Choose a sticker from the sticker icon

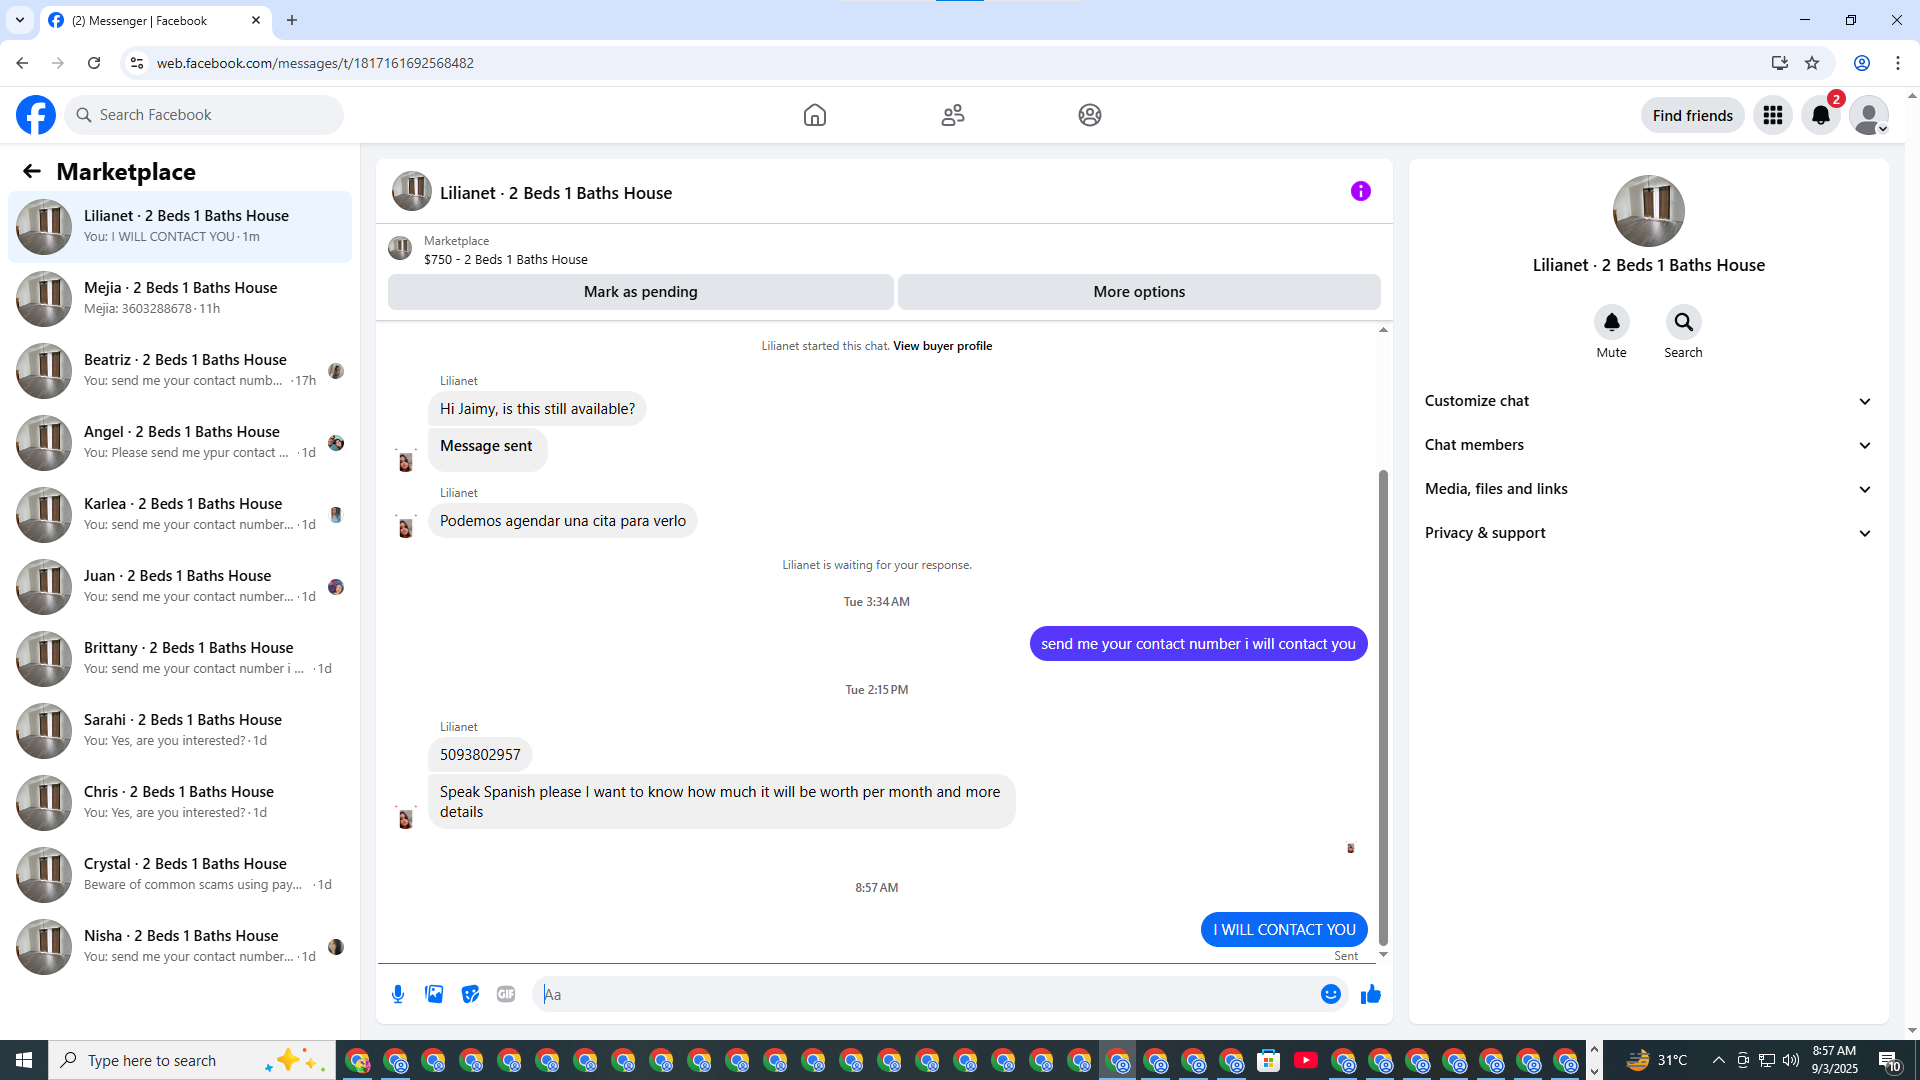point(470,994)
